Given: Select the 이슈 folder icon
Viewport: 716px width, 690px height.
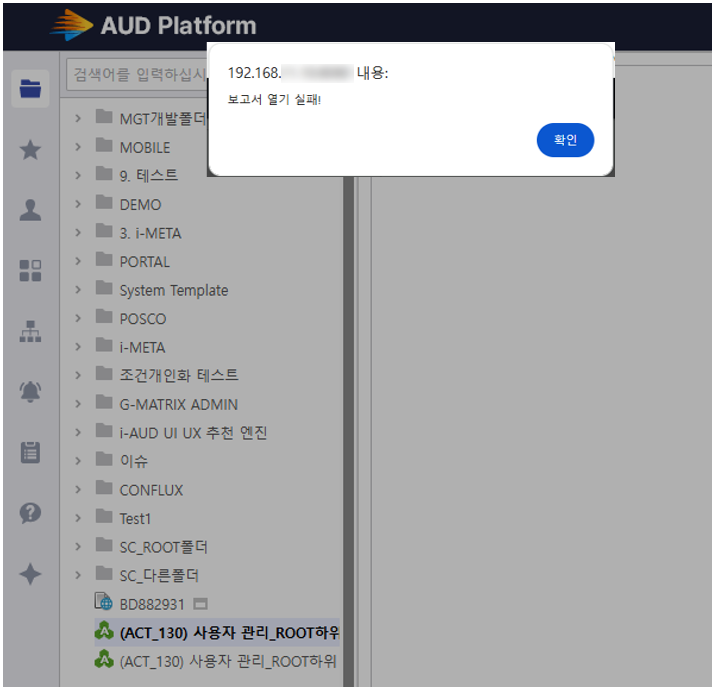Looking at the screenshot, I should (x=104, y=459).
